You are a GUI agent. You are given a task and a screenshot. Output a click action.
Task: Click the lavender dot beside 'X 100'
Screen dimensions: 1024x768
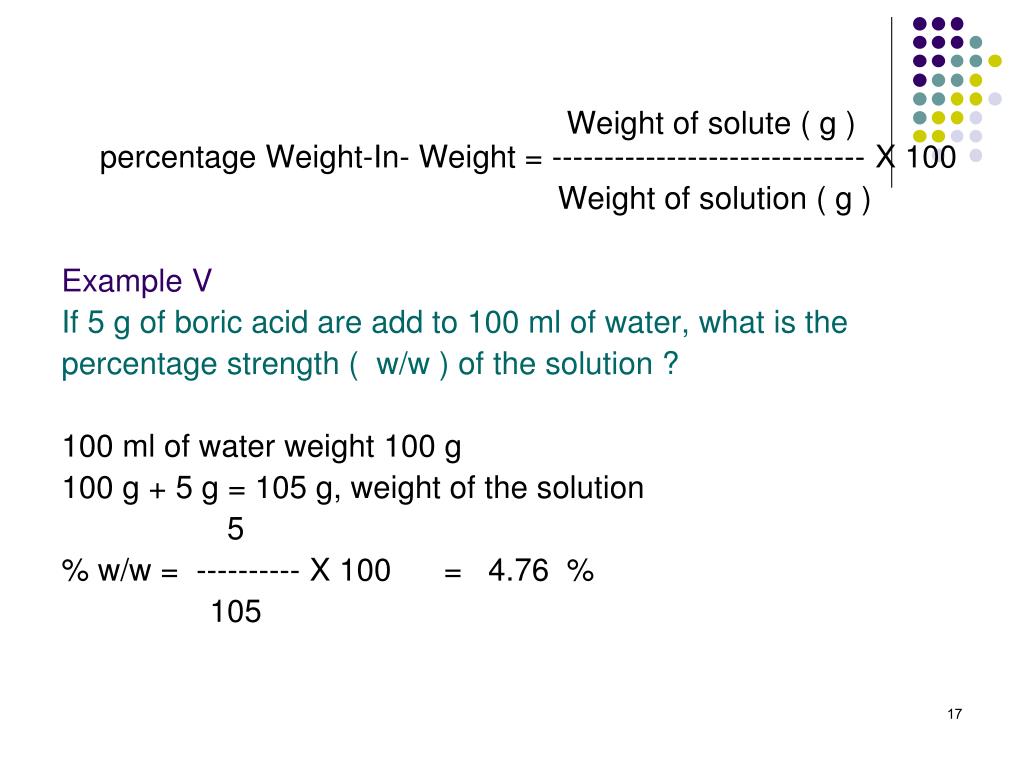point(976,155)
